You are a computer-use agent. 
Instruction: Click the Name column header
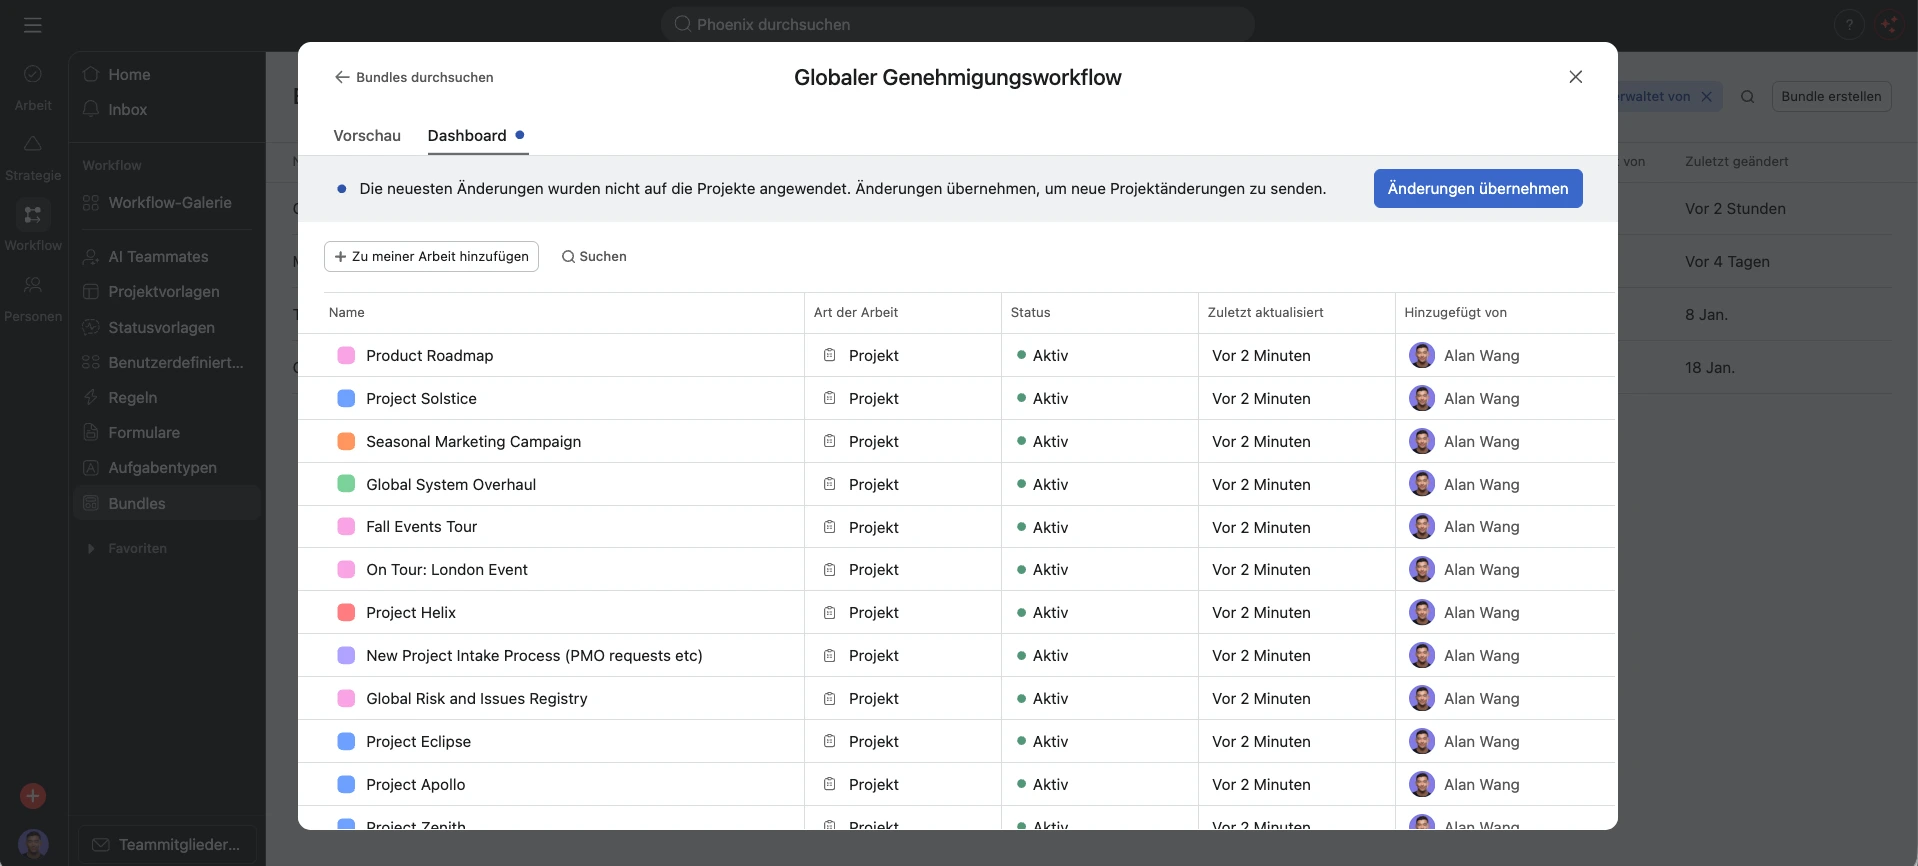(x=347, y=313)
